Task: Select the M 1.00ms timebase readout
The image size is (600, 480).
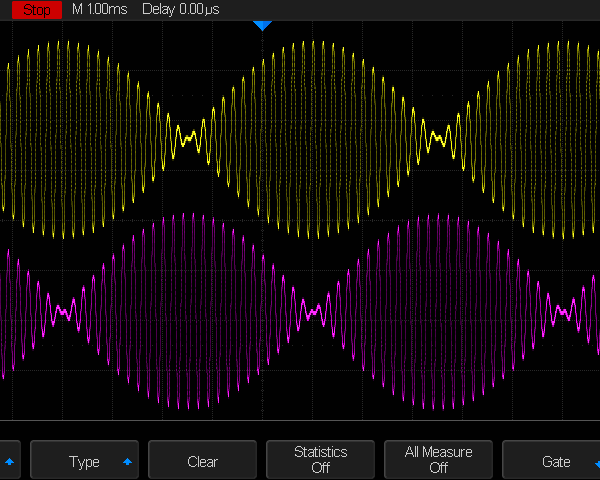Action: click(101, 9)
